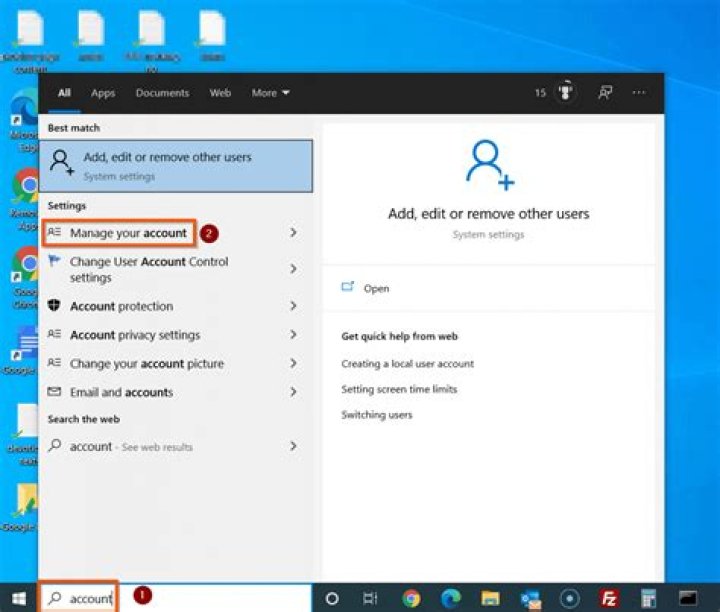Select the Web search tab
Viewport: 720px width, 612px height.
point(220,93)
